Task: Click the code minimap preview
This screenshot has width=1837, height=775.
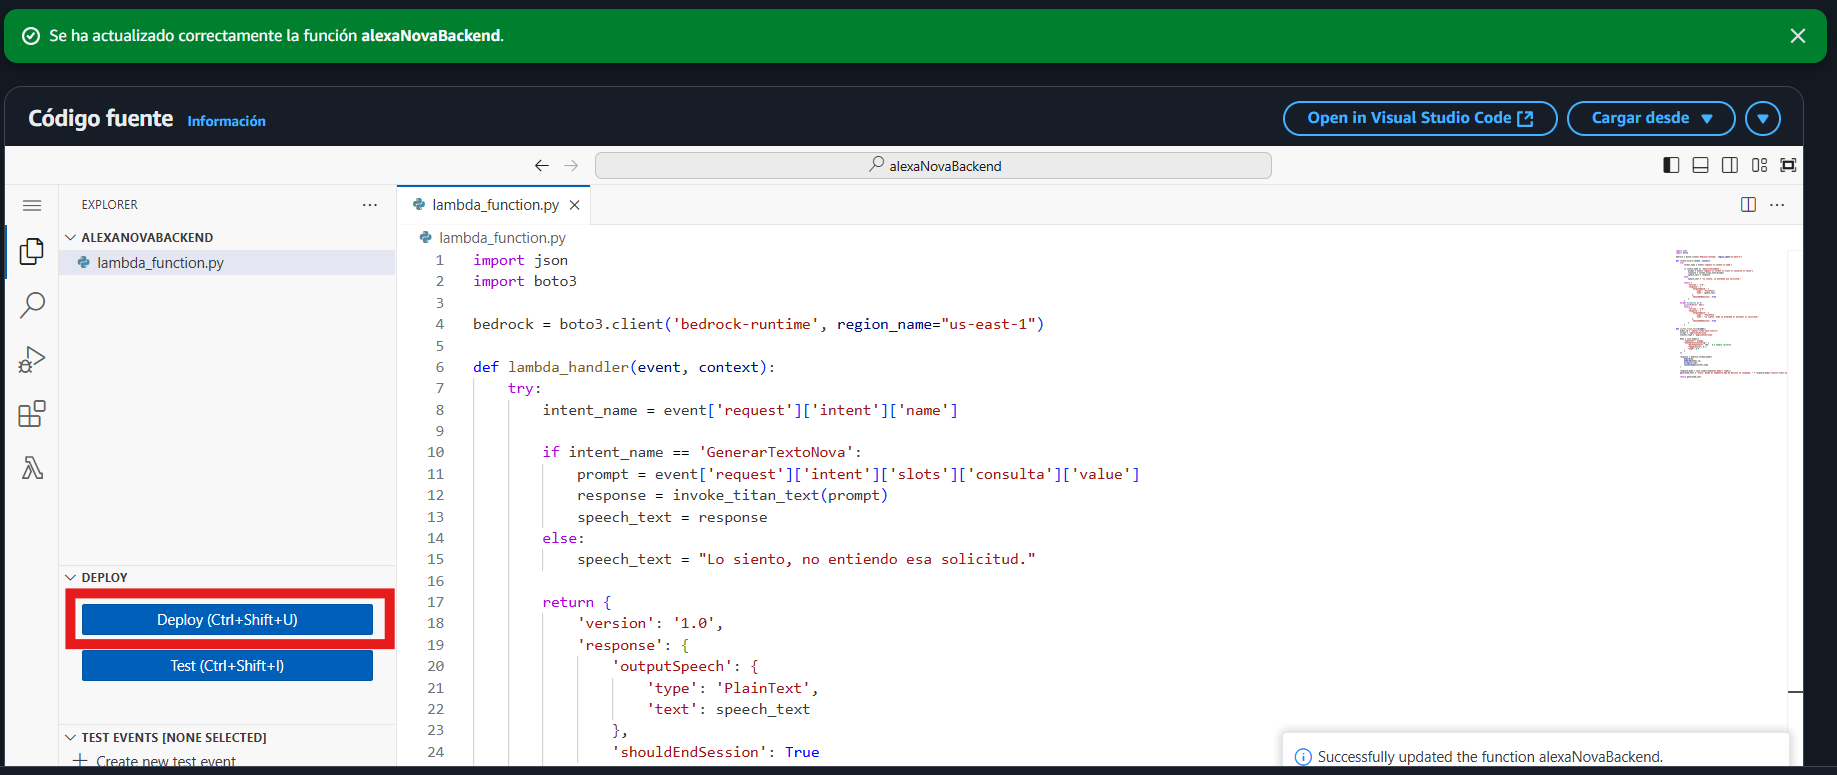Action: [x=1730, y=312]
